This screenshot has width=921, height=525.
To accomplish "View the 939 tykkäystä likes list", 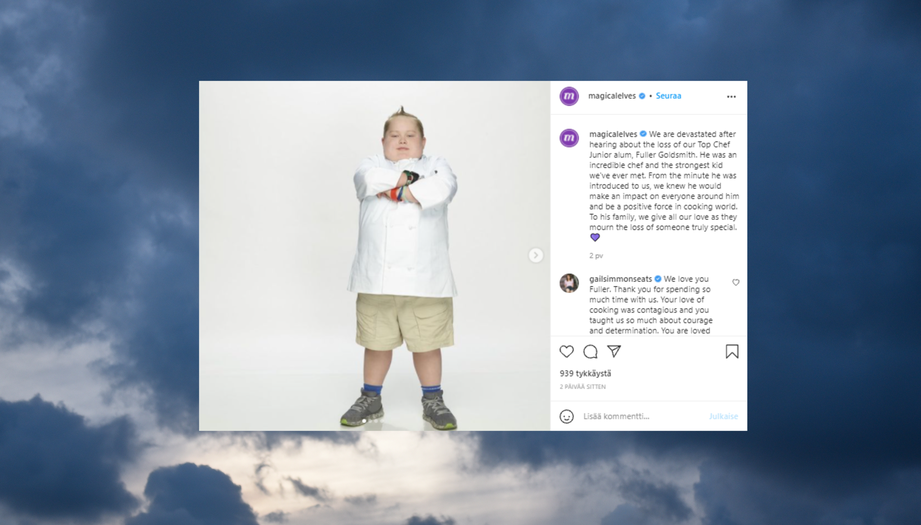I will tap(586, 373).
